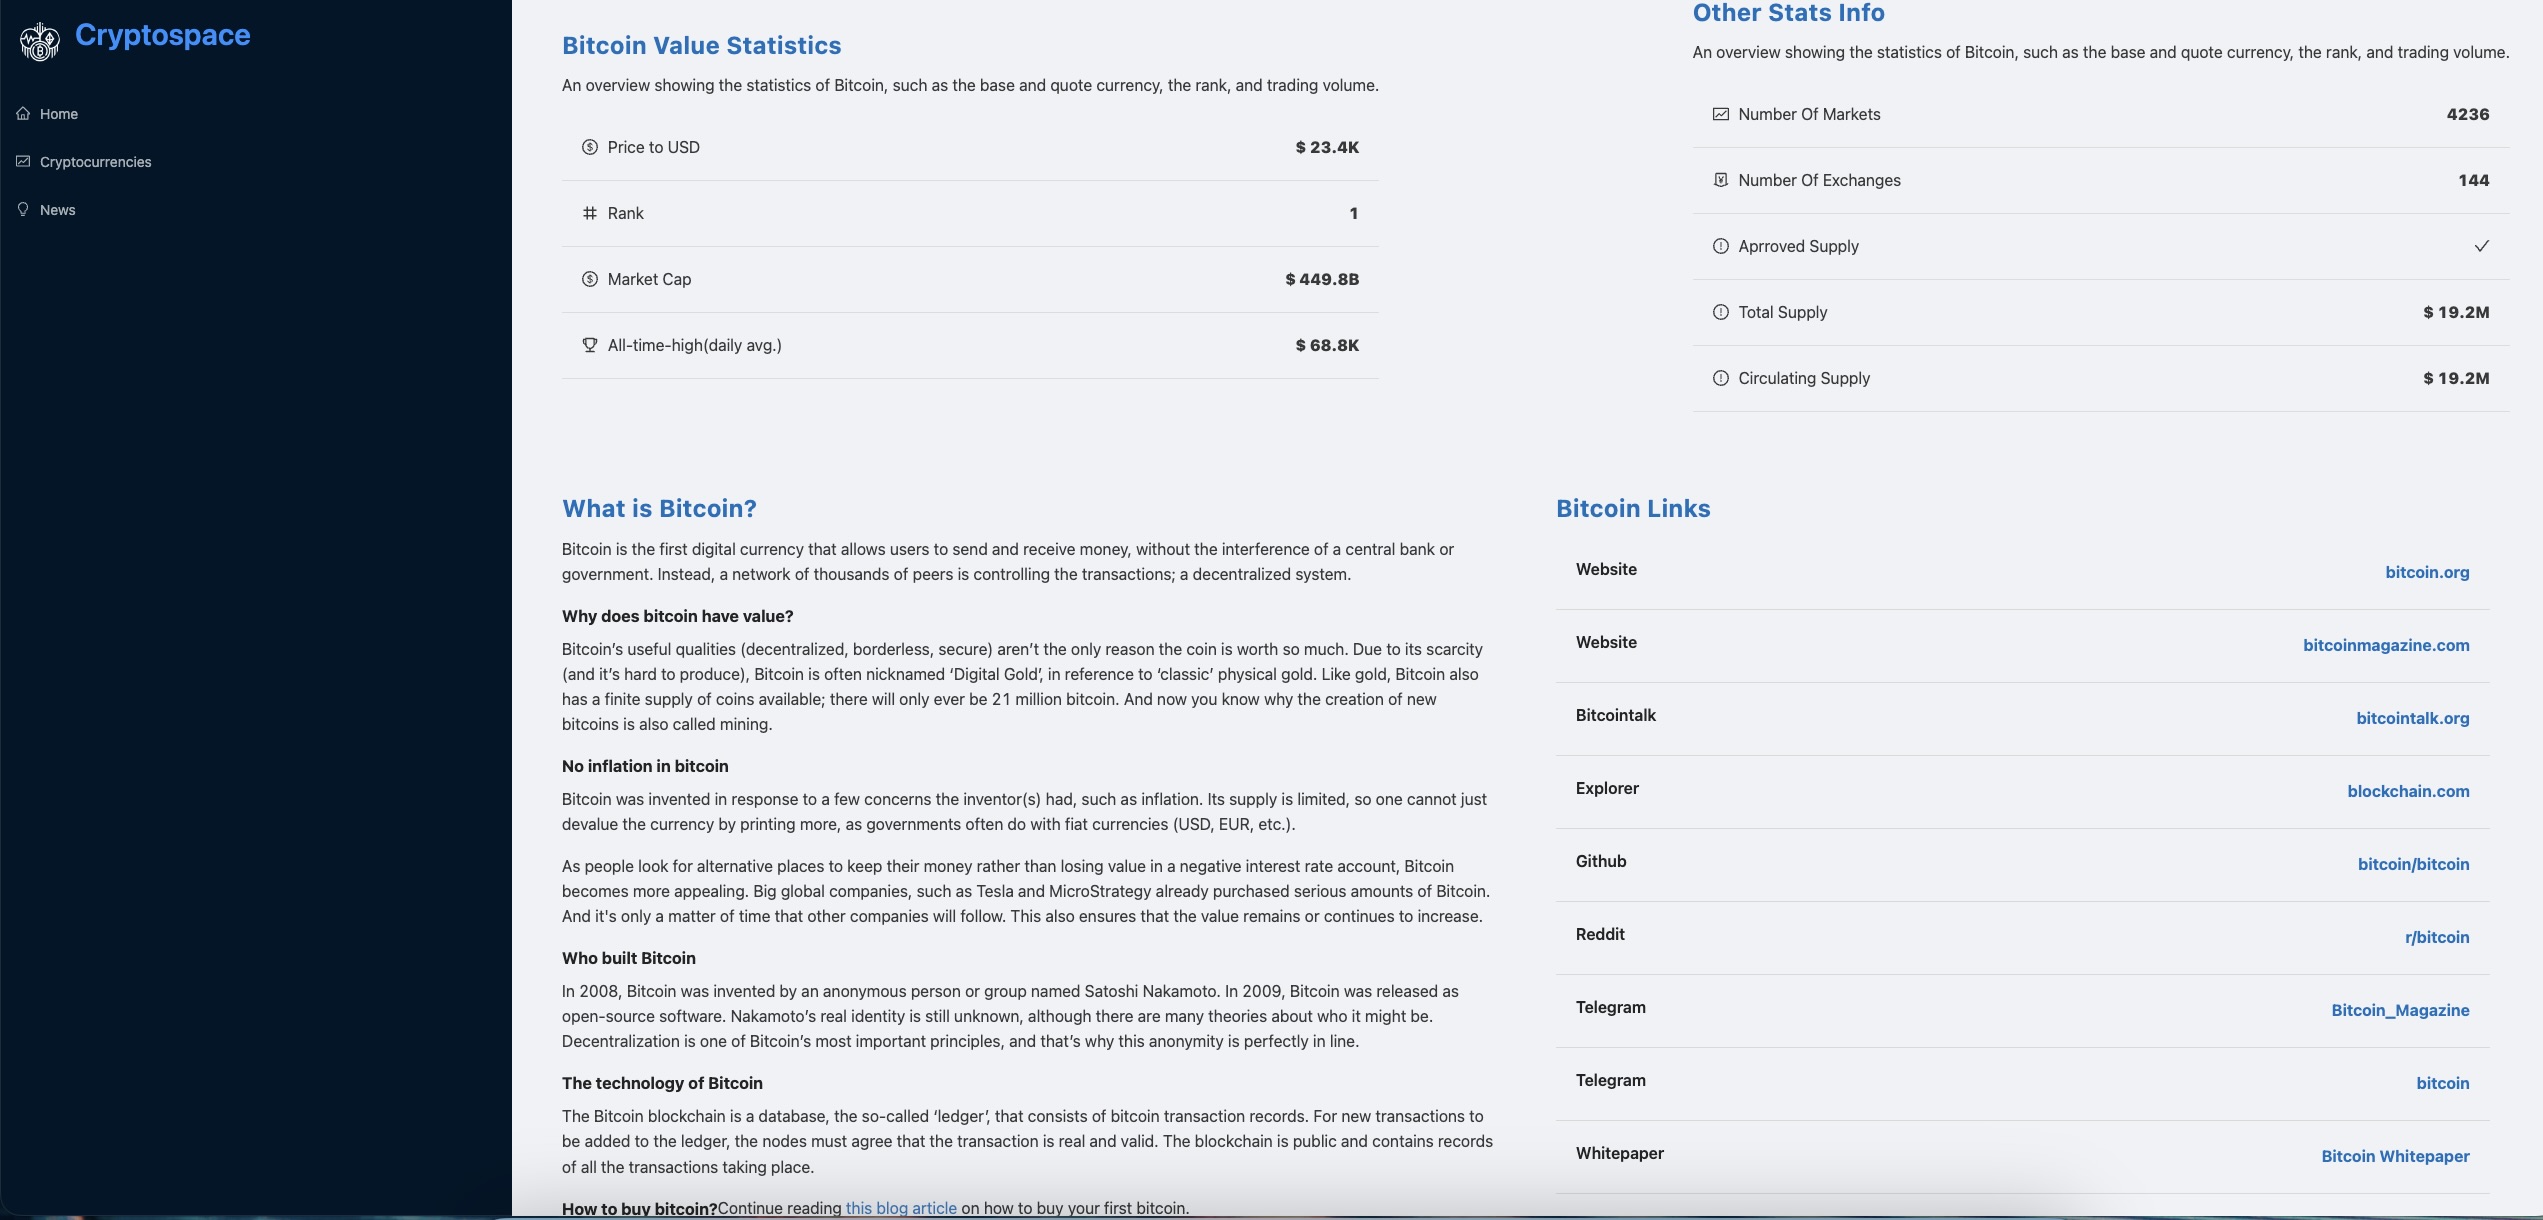The width and height of the screenshot is (2543, 1220).
Task: Click the News navigation icon
Action: [23, 209]
